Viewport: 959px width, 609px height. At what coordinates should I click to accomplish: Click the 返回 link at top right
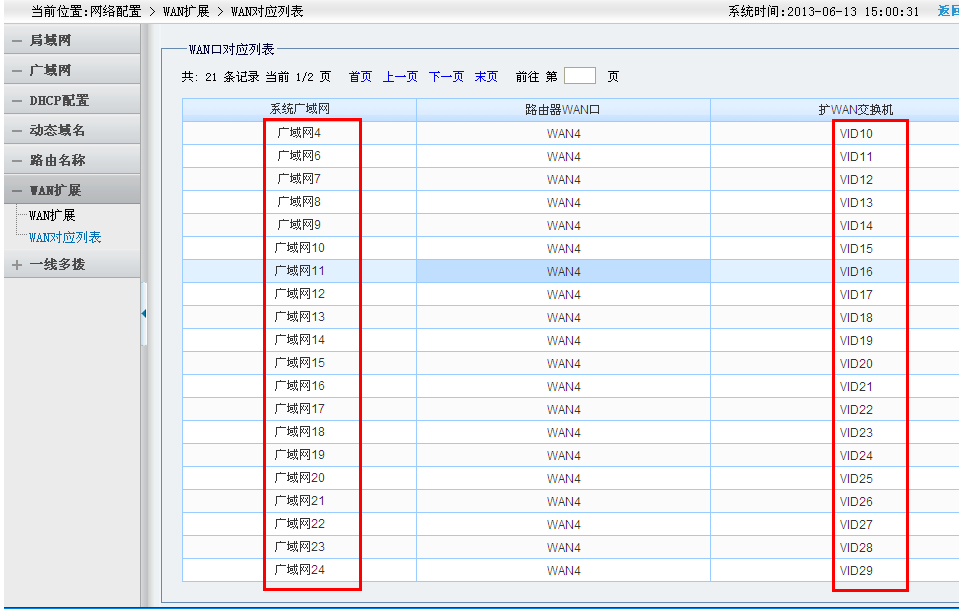click(948, 11)
